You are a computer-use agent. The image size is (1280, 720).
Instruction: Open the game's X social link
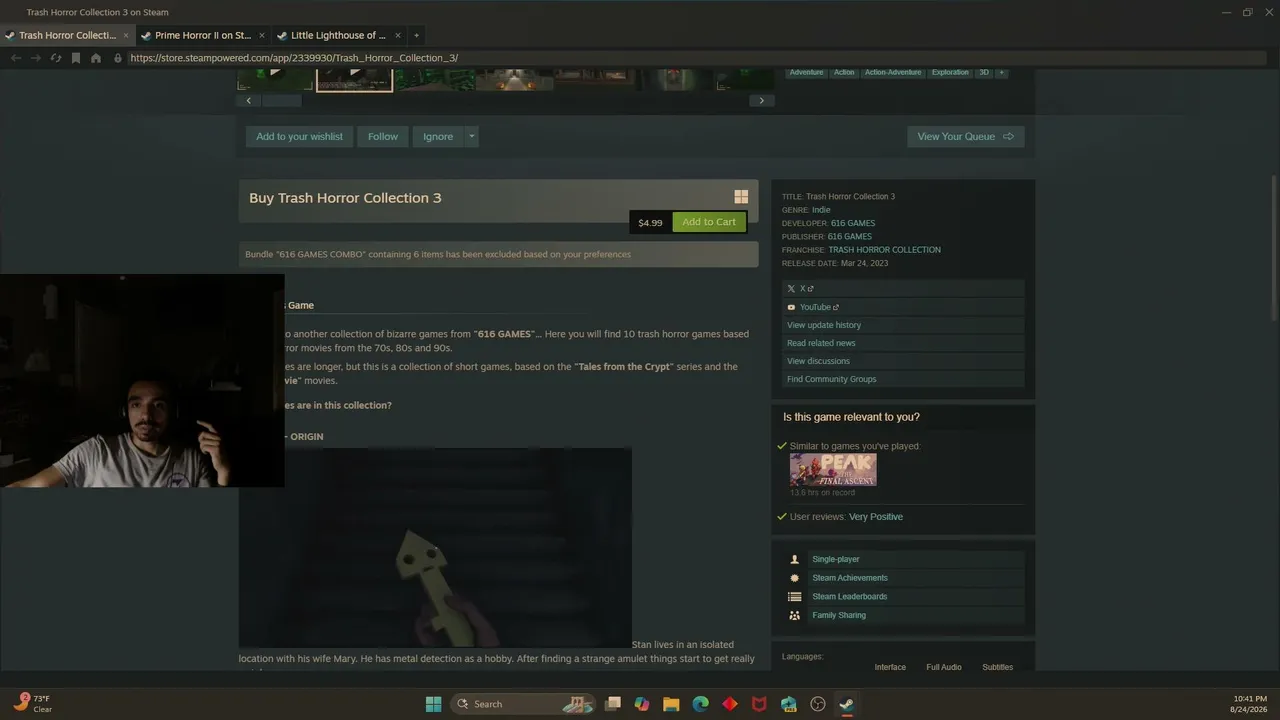[x=903, y=289]
